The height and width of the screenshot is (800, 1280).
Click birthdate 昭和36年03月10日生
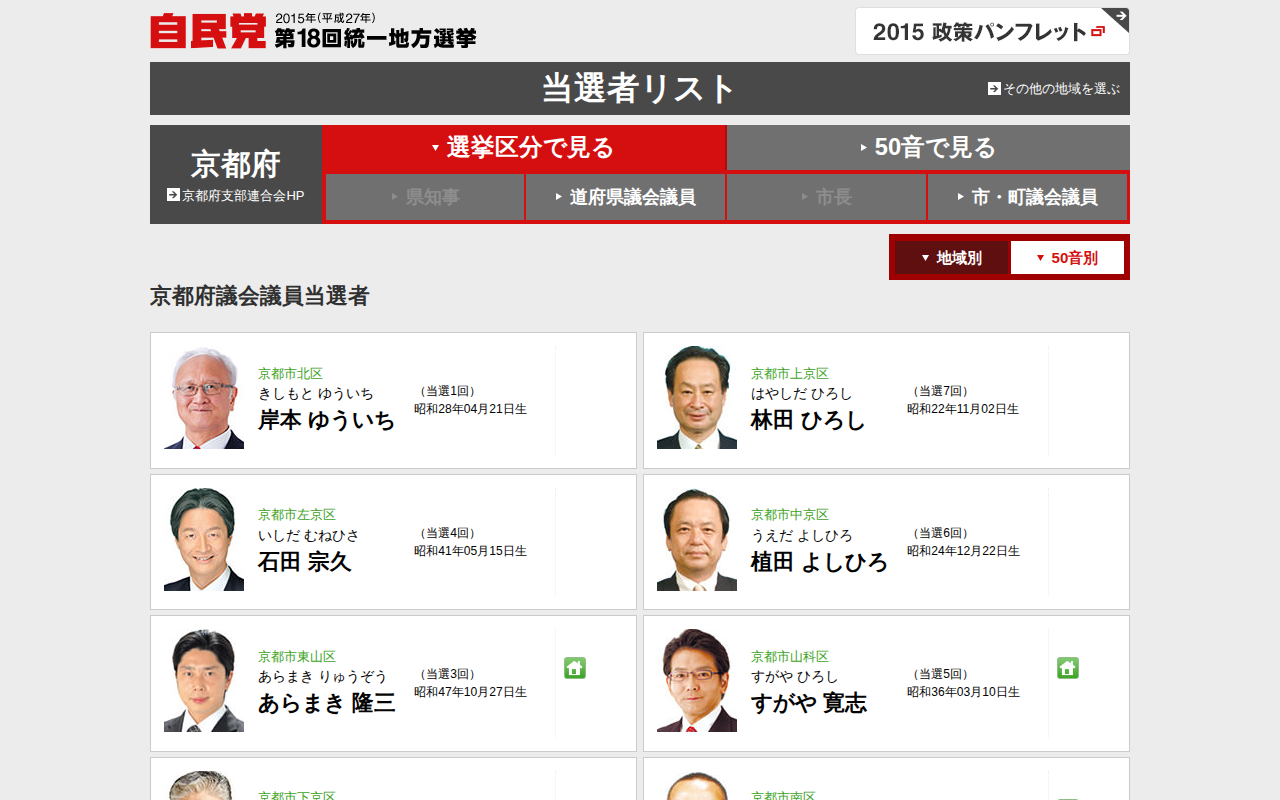pos(963,692)
